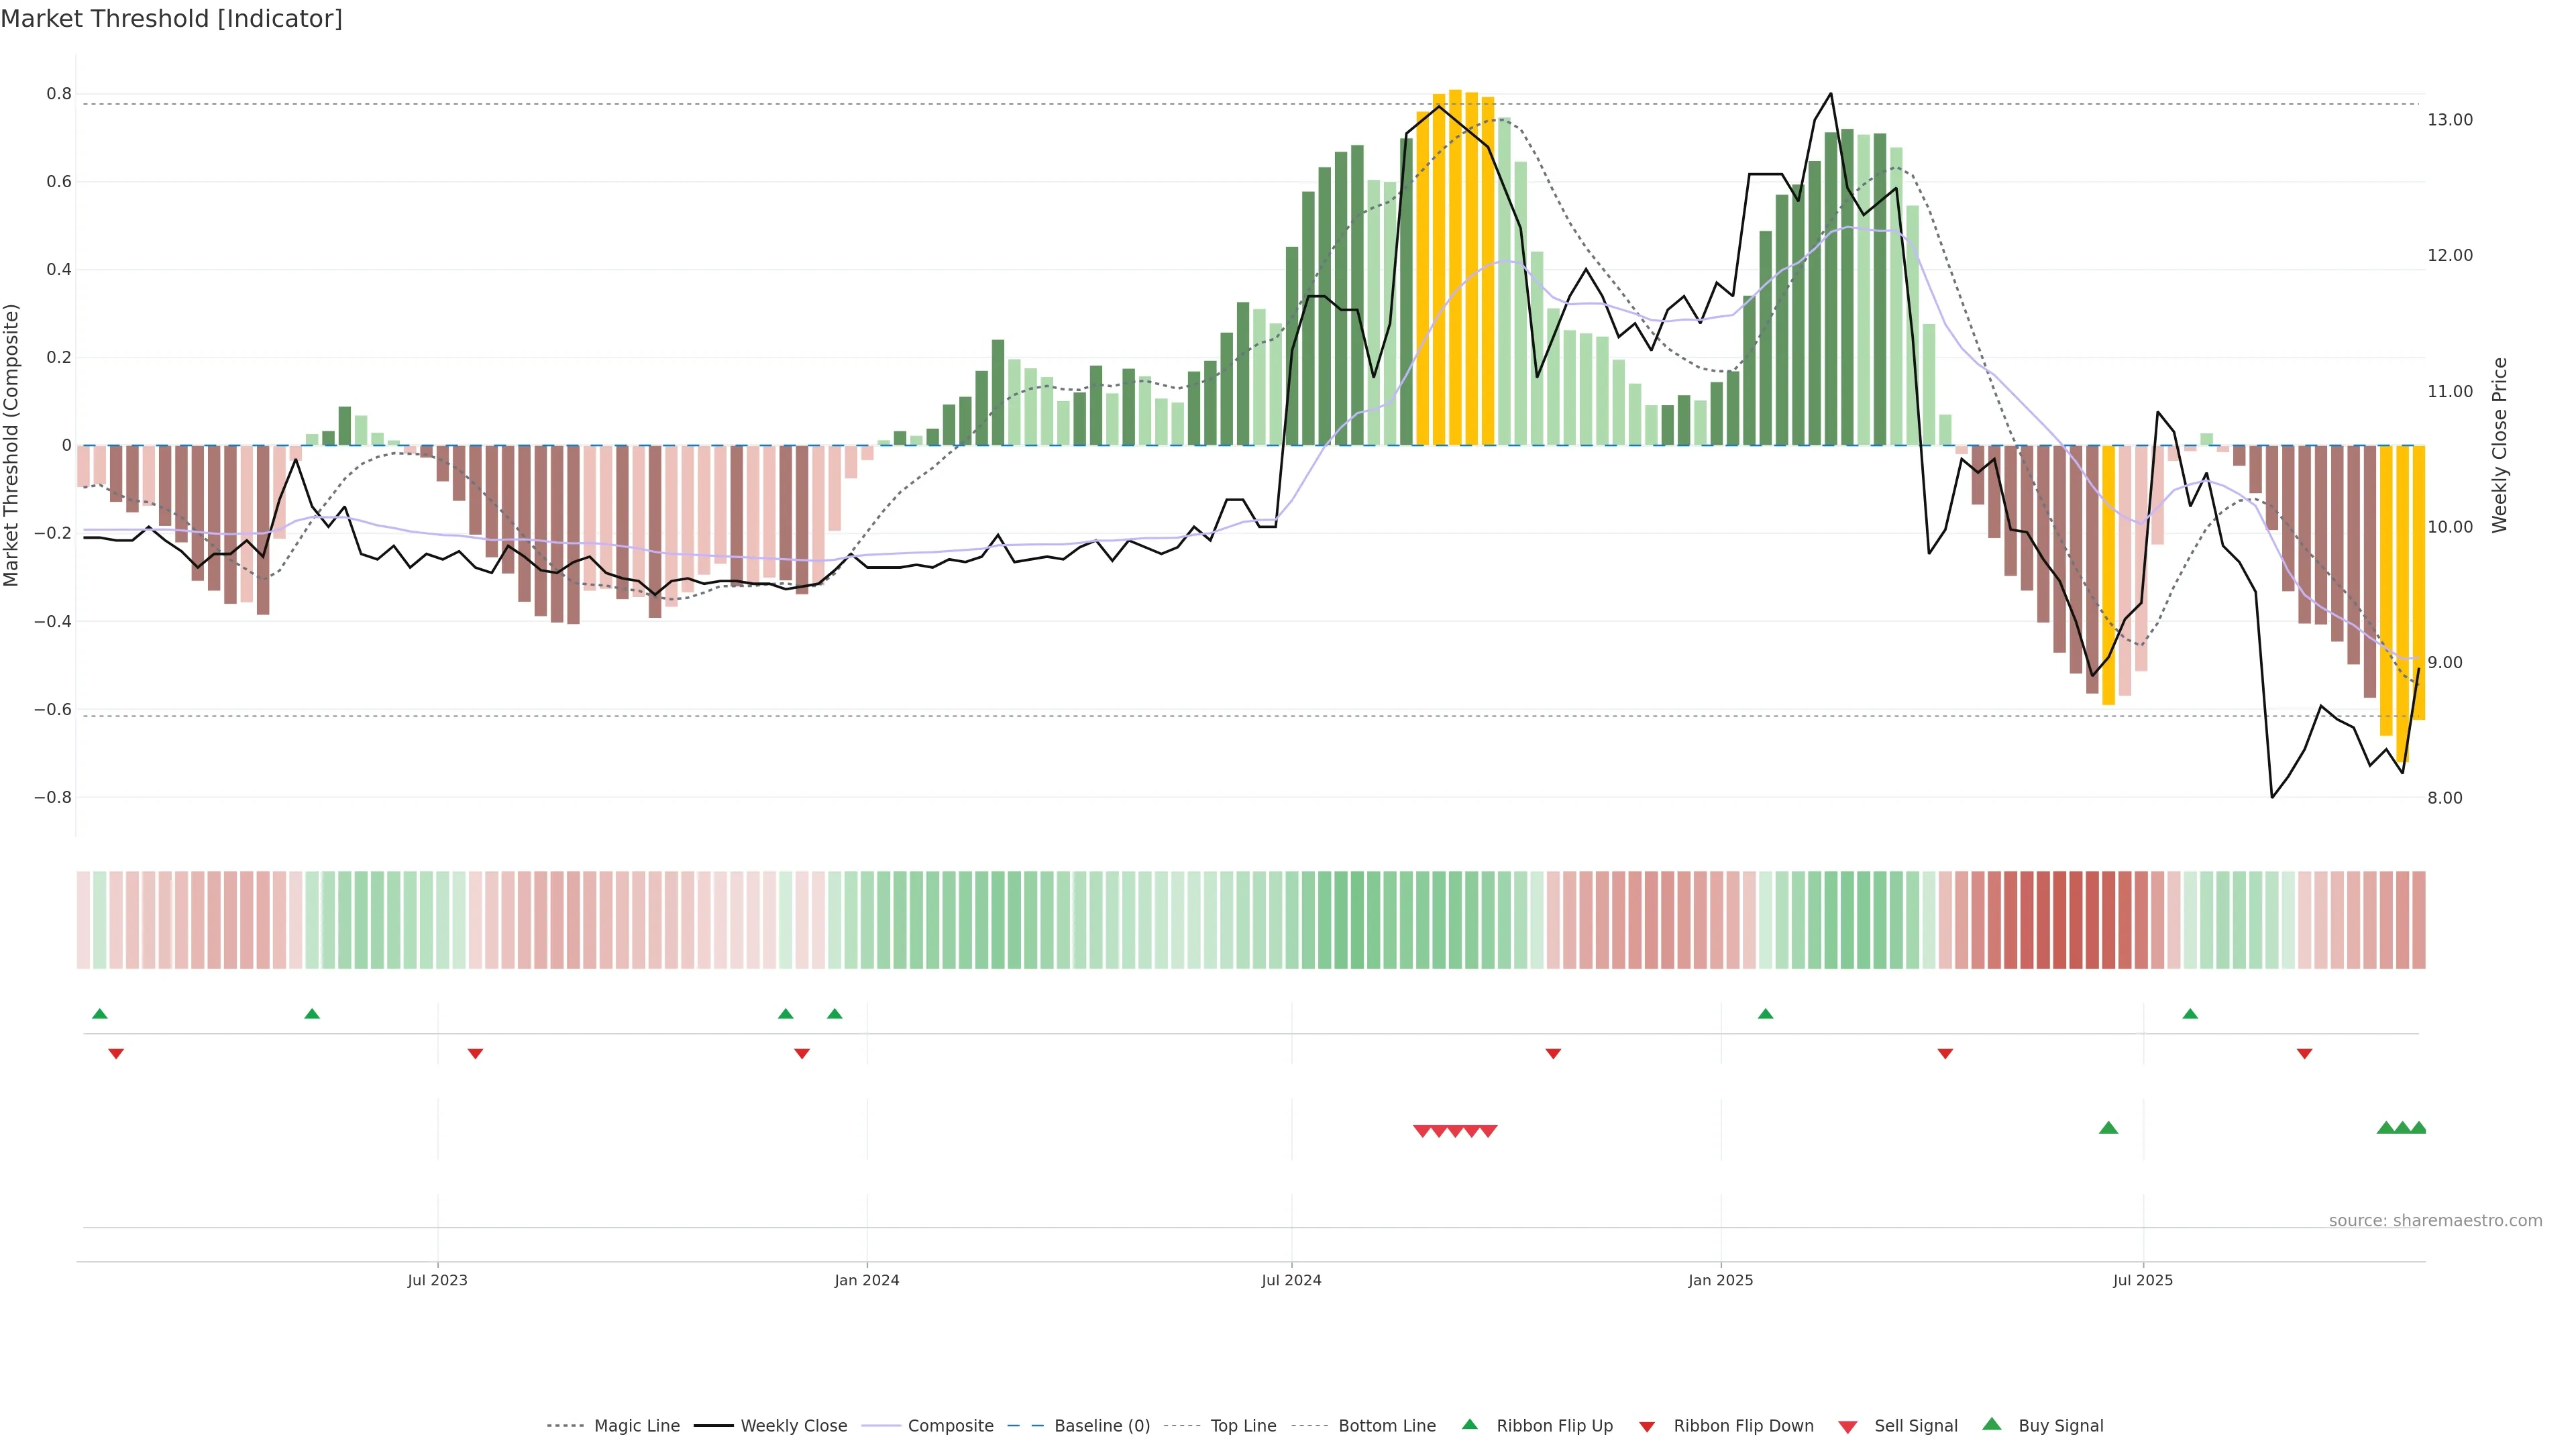Click the Ribbon Flip Up legend triangle

(x=1469, y=1424)
